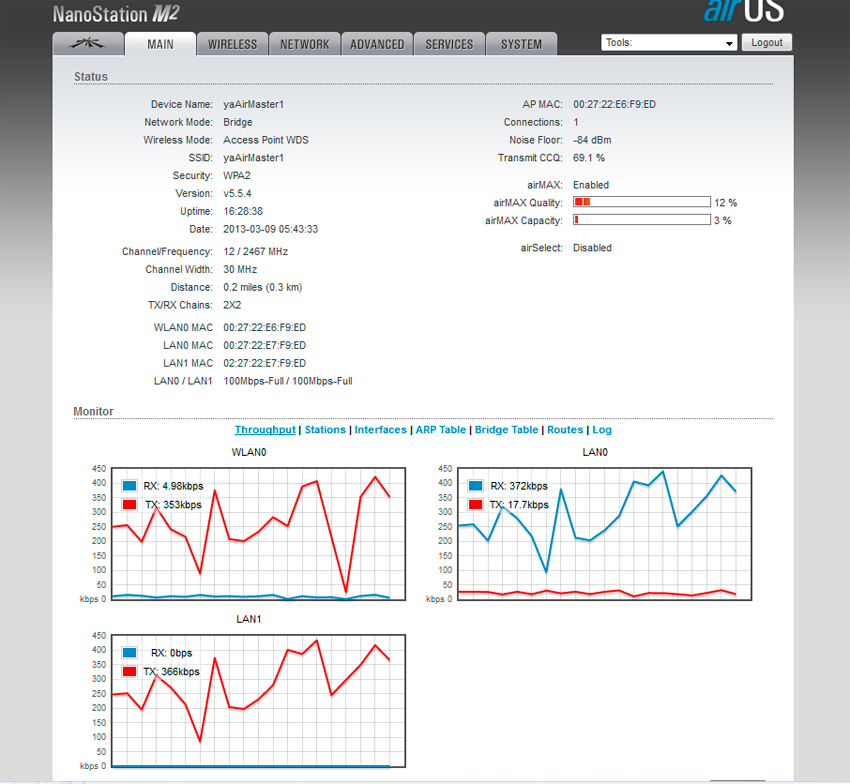The height and width of the screenshot is (784, 850).
Task: Open the SERVICES tab
Action: (449, 44)
